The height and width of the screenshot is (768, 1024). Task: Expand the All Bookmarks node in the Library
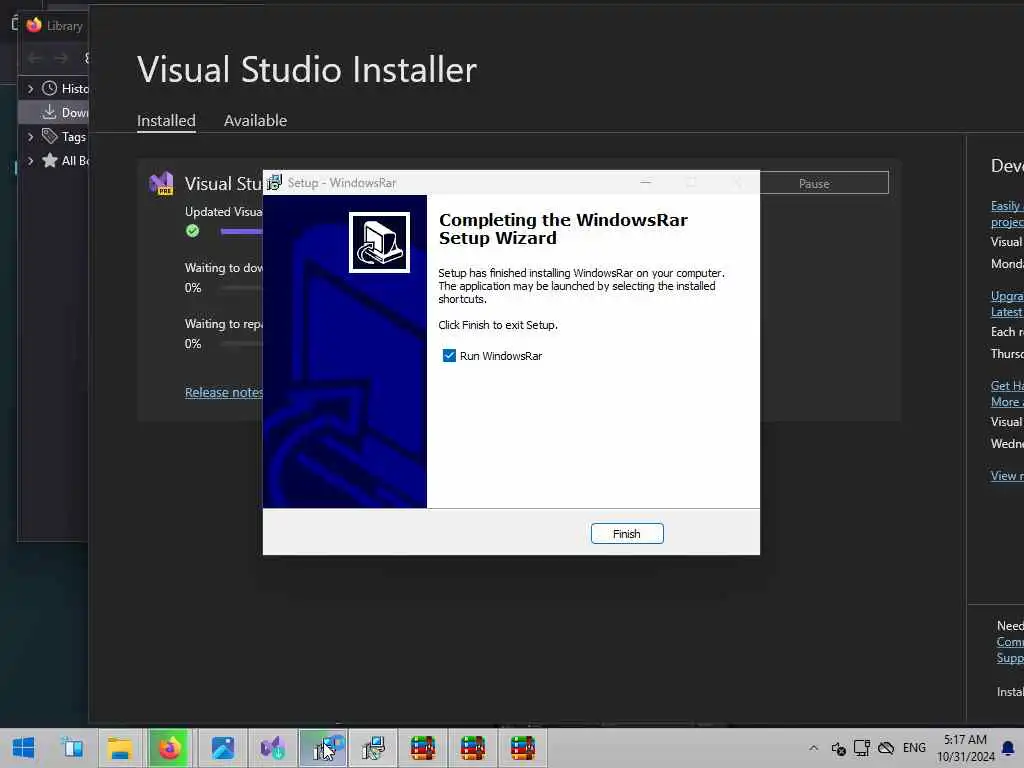(x=30, y=161)
